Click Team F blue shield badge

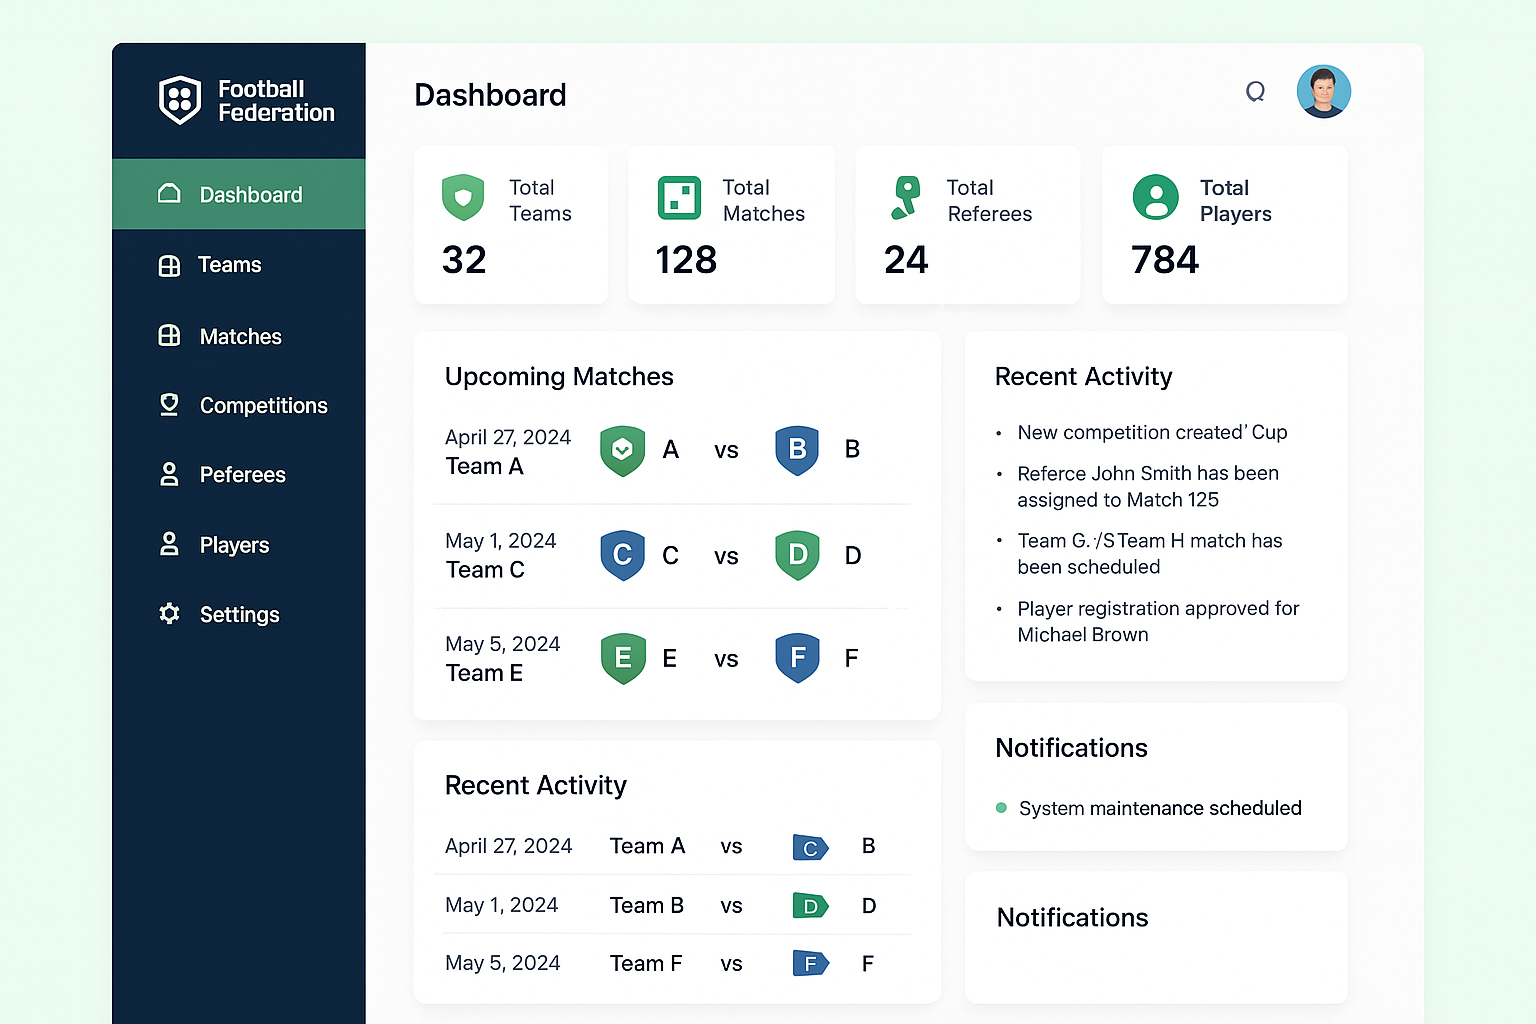pos(797,658)
